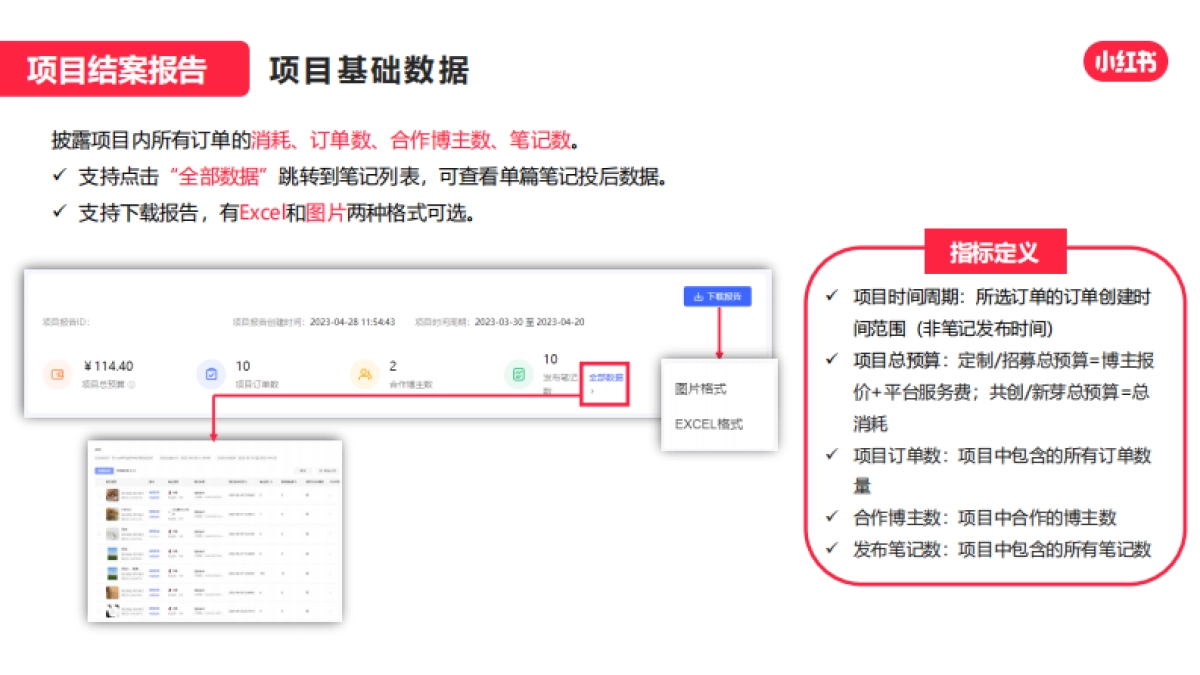The height and width of the screenshot is (675, 1200).
Task: 勾选笔记列表表头的全选框
Action: [x=97, y=482]
